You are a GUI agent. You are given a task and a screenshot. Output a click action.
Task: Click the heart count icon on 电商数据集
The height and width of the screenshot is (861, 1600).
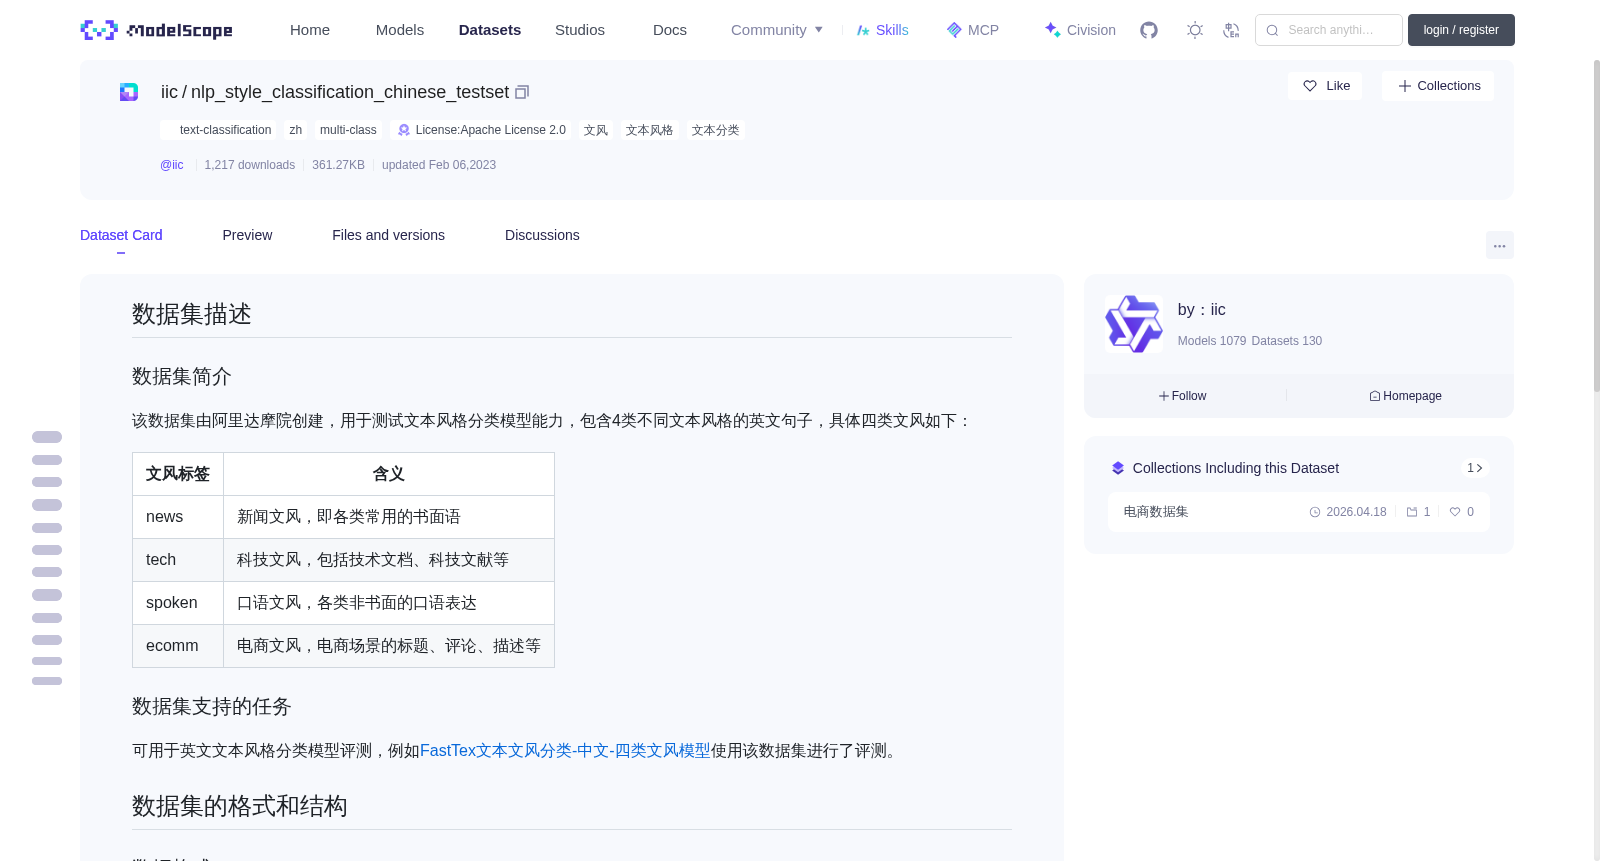click(1455, 512)
